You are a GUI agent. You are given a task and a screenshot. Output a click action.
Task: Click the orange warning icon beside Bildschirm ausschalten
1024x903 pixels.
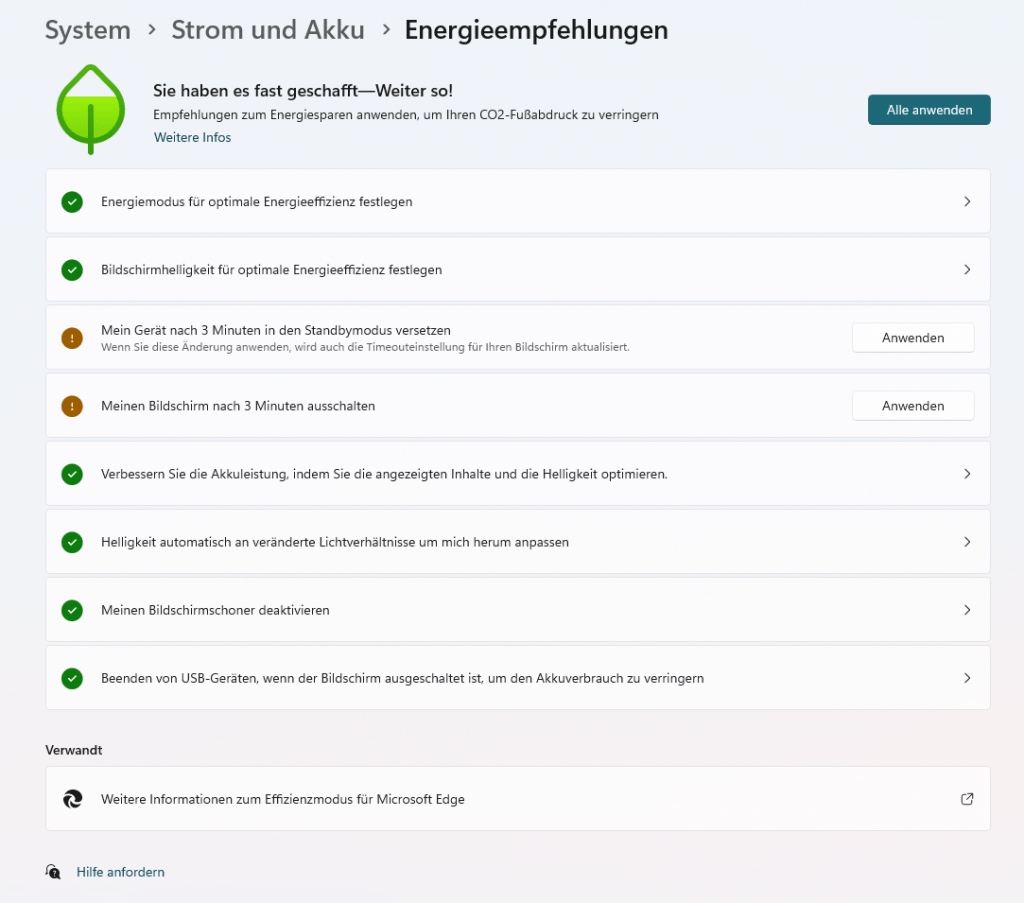pyautogui.click(x=71, y=405)
